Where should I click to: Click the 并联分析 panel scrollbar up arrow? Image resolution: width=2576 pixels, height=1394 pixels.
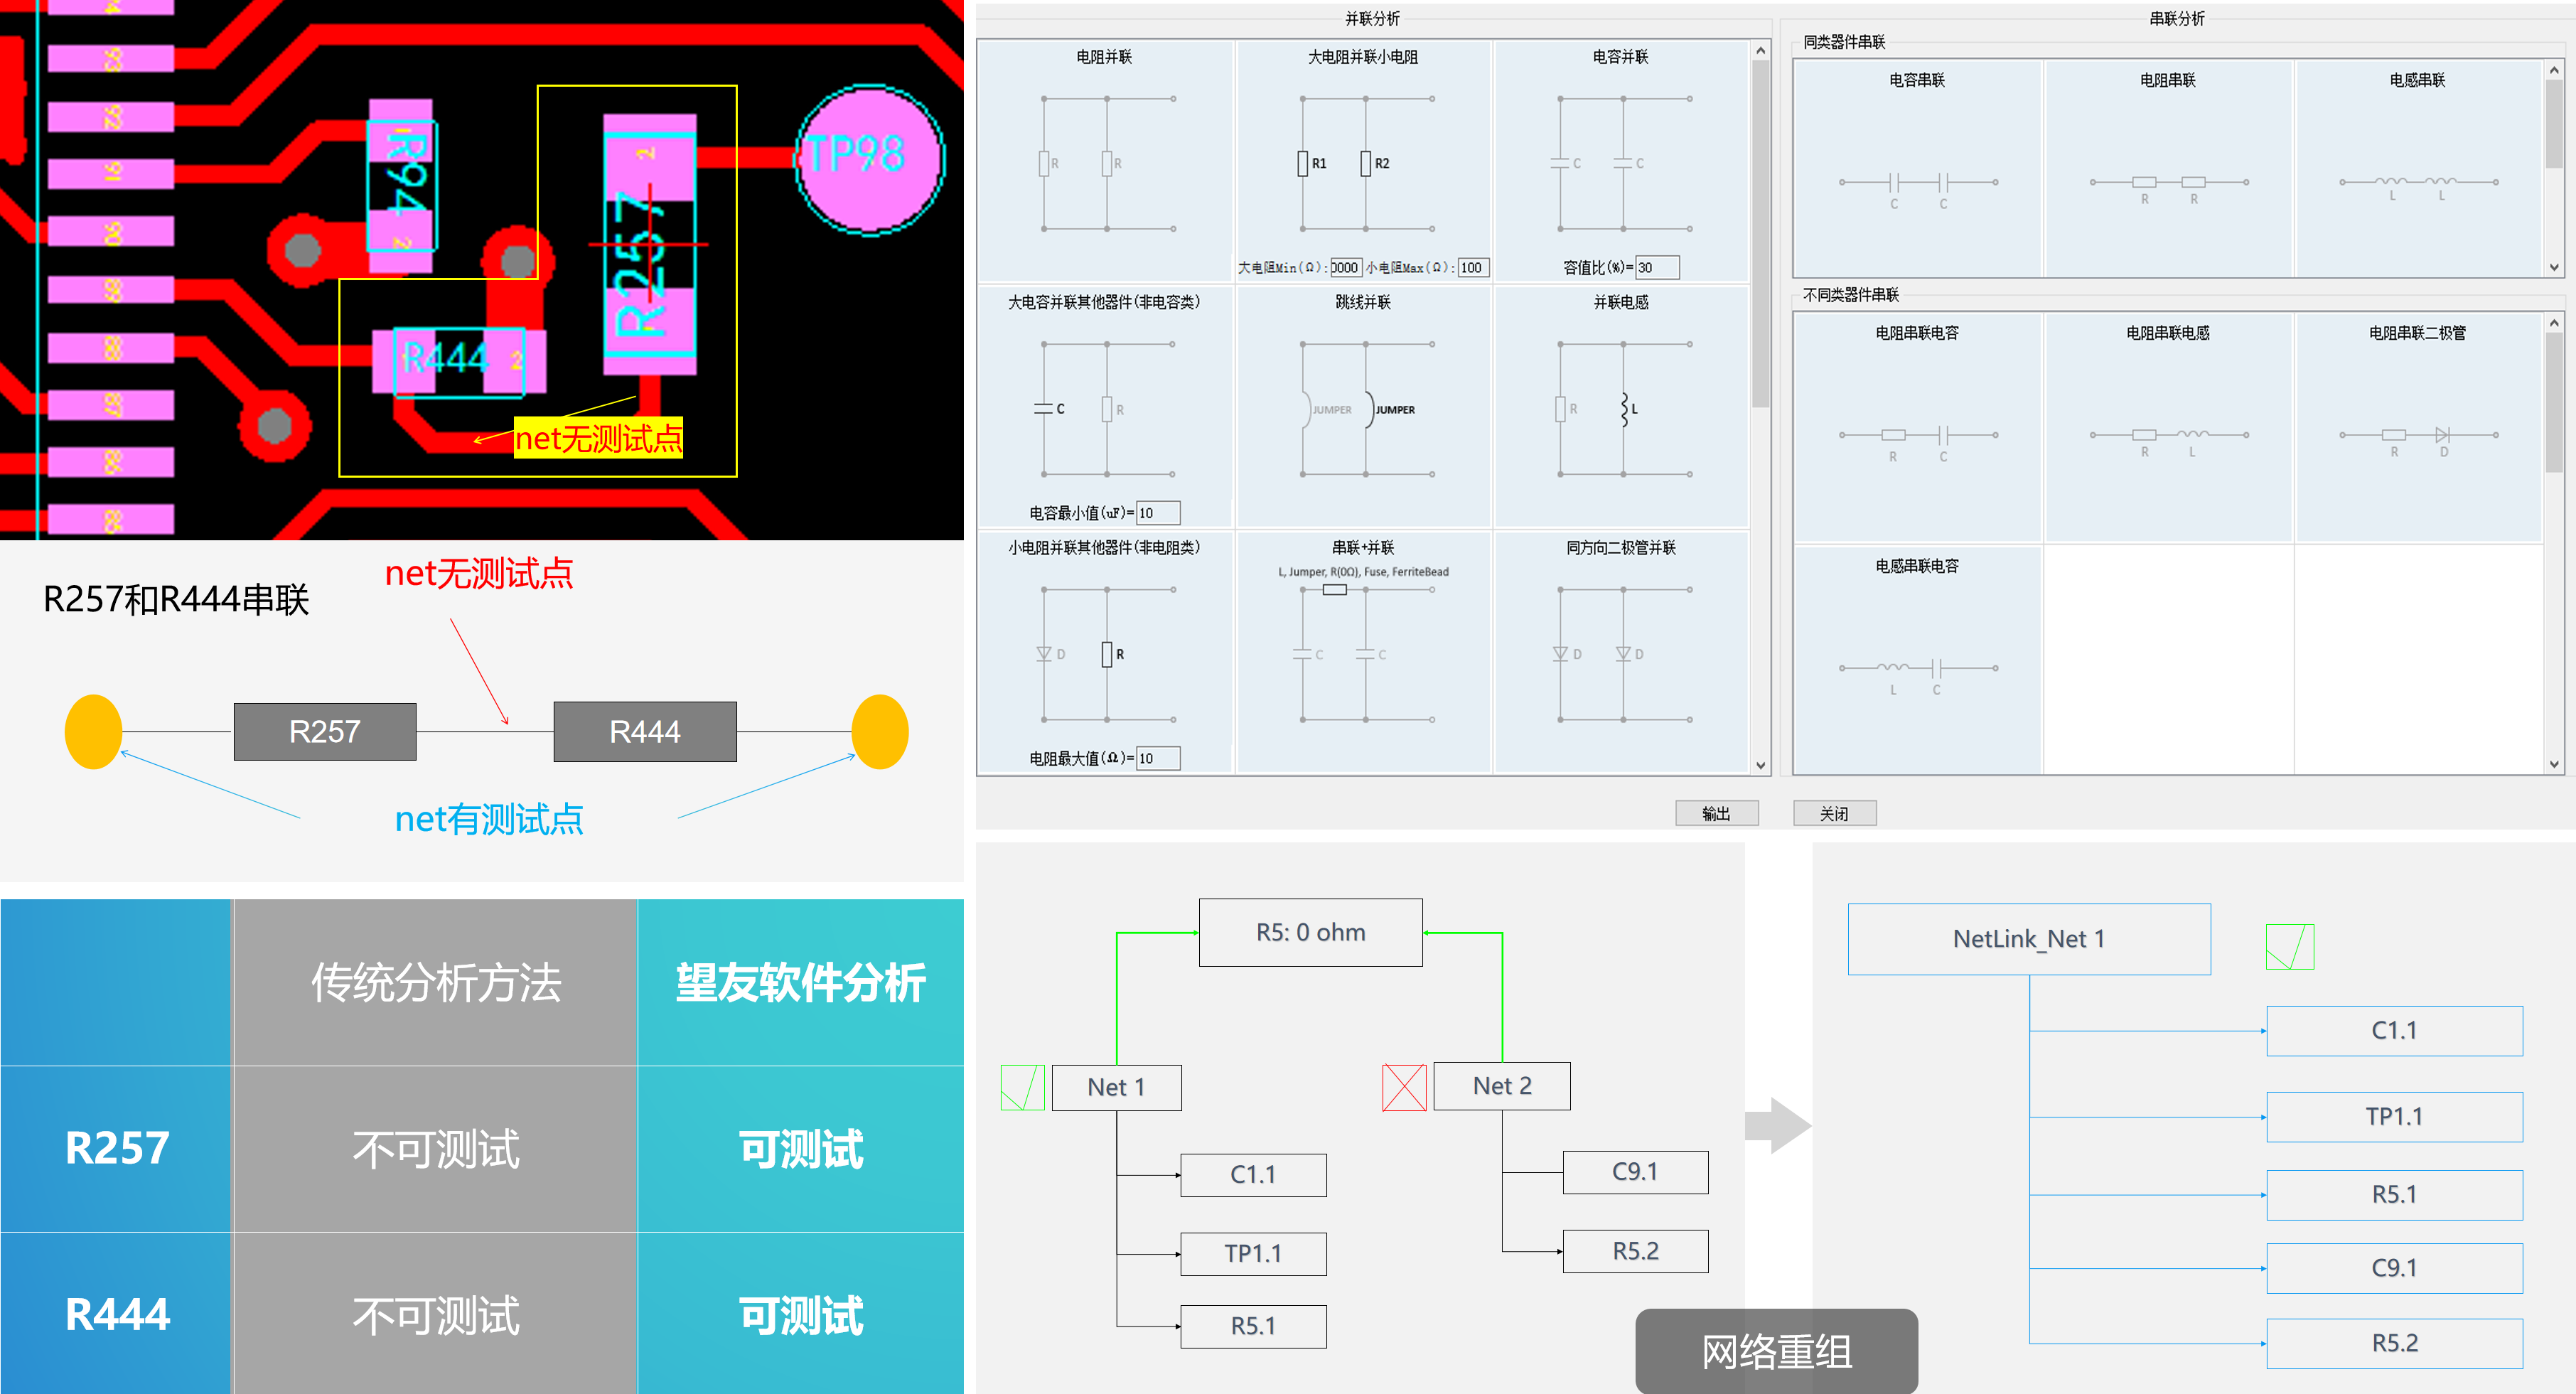(1761, 50)
